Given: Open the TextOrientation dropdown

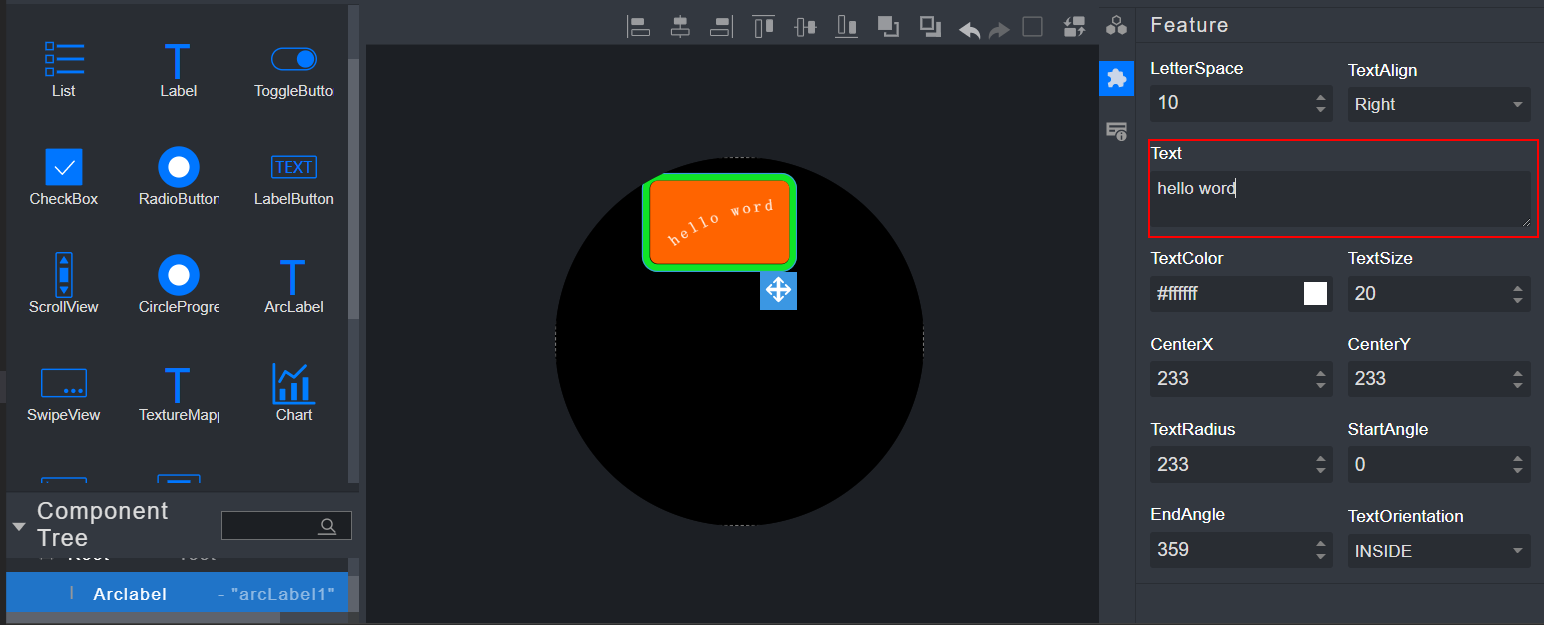Looking at the screenshot, I should click(1438, 551).
